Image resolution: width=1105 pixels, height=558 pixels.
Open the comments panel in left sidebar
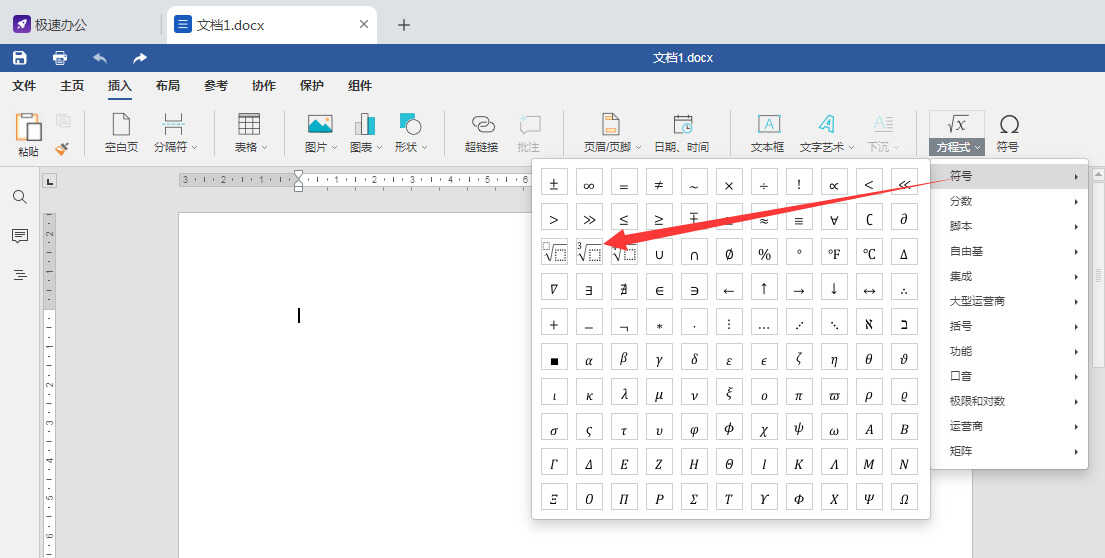(x=20, y=235)
